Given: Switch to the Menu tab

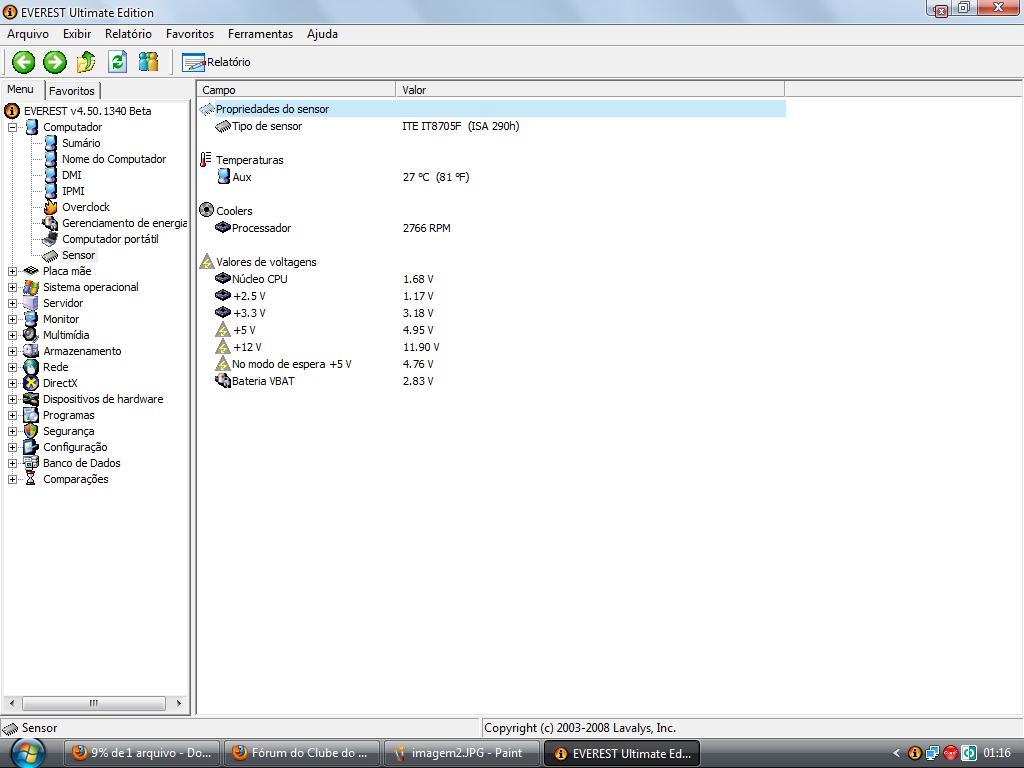Looking at the screenshot, I should 20,89.
